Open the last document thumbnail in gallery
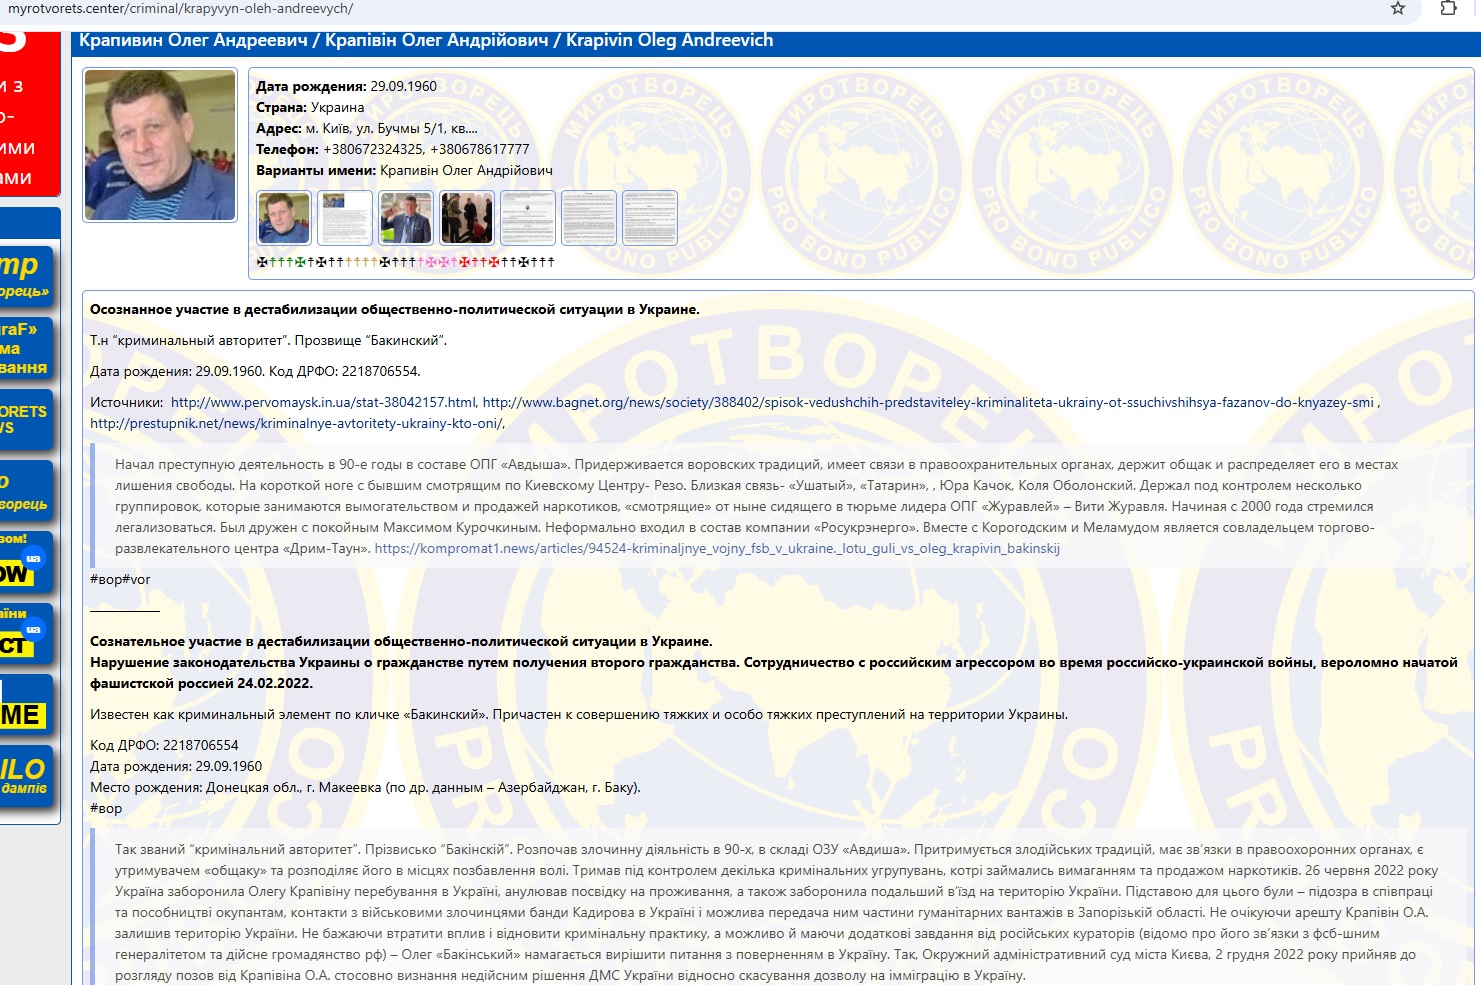 tap(650, 218)
